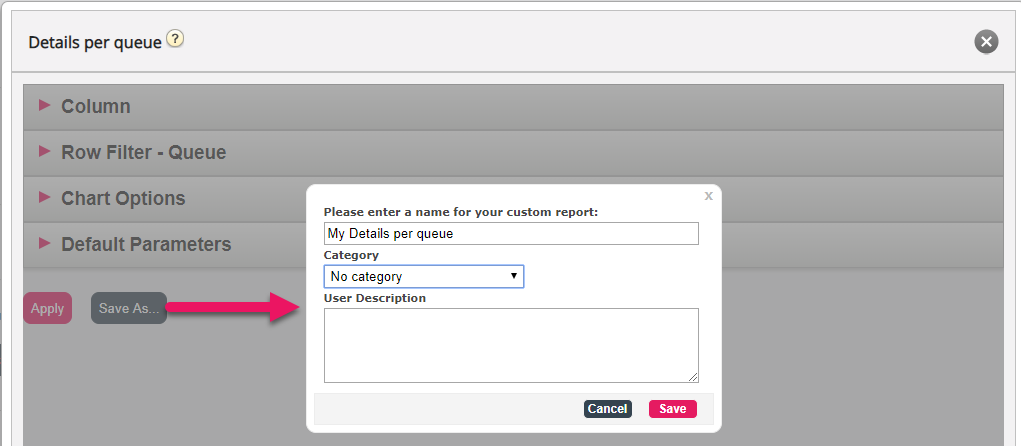Click the triangle arrow beside Chart Options
This screenshot has width=1021, height=446.
[x=45, y=197]
